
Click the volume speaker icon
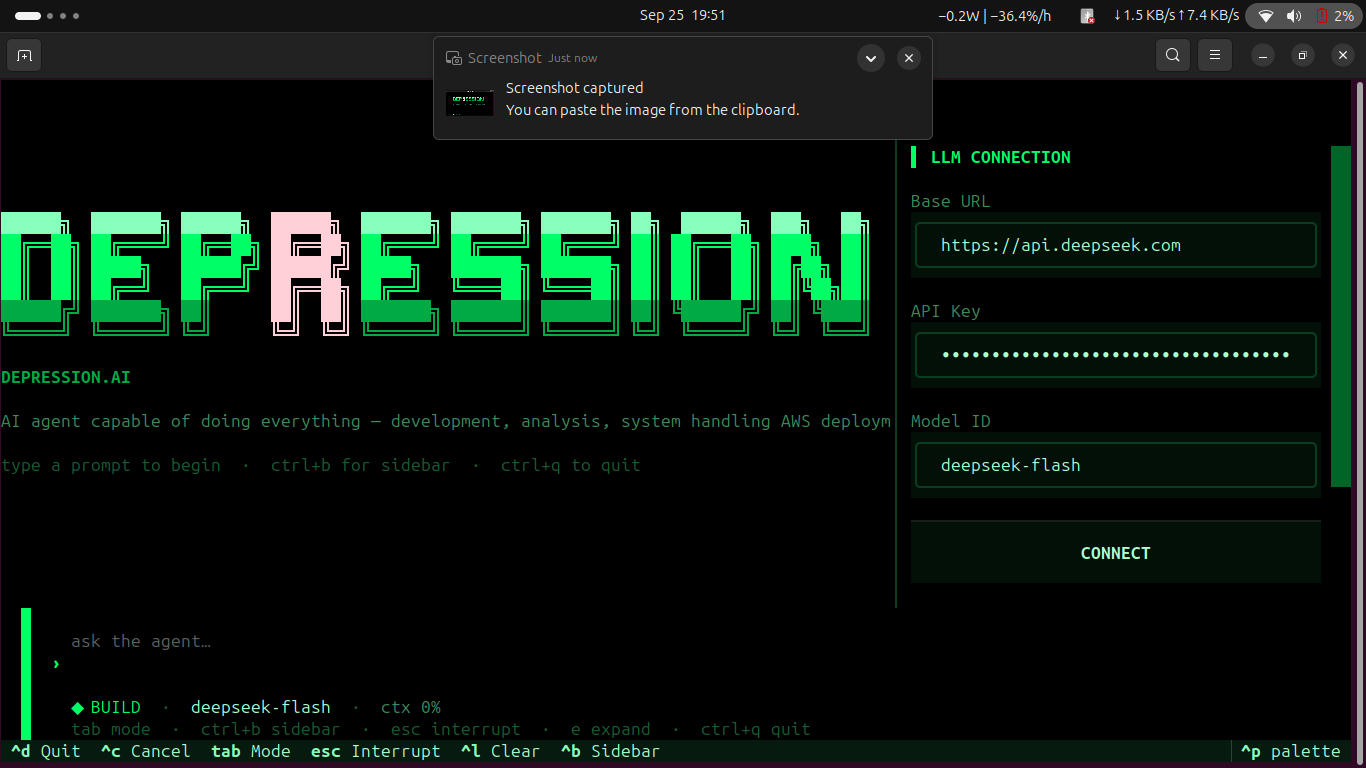pyautogui.click(x=1294, y=15)
